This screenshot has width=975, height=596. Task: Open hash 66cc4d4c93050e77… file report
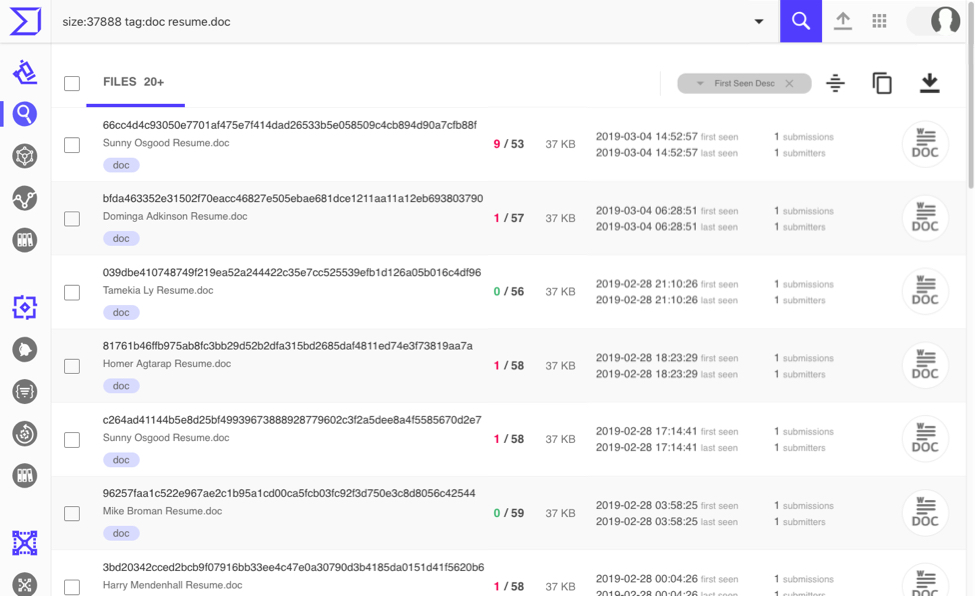(x=290, y=125)
